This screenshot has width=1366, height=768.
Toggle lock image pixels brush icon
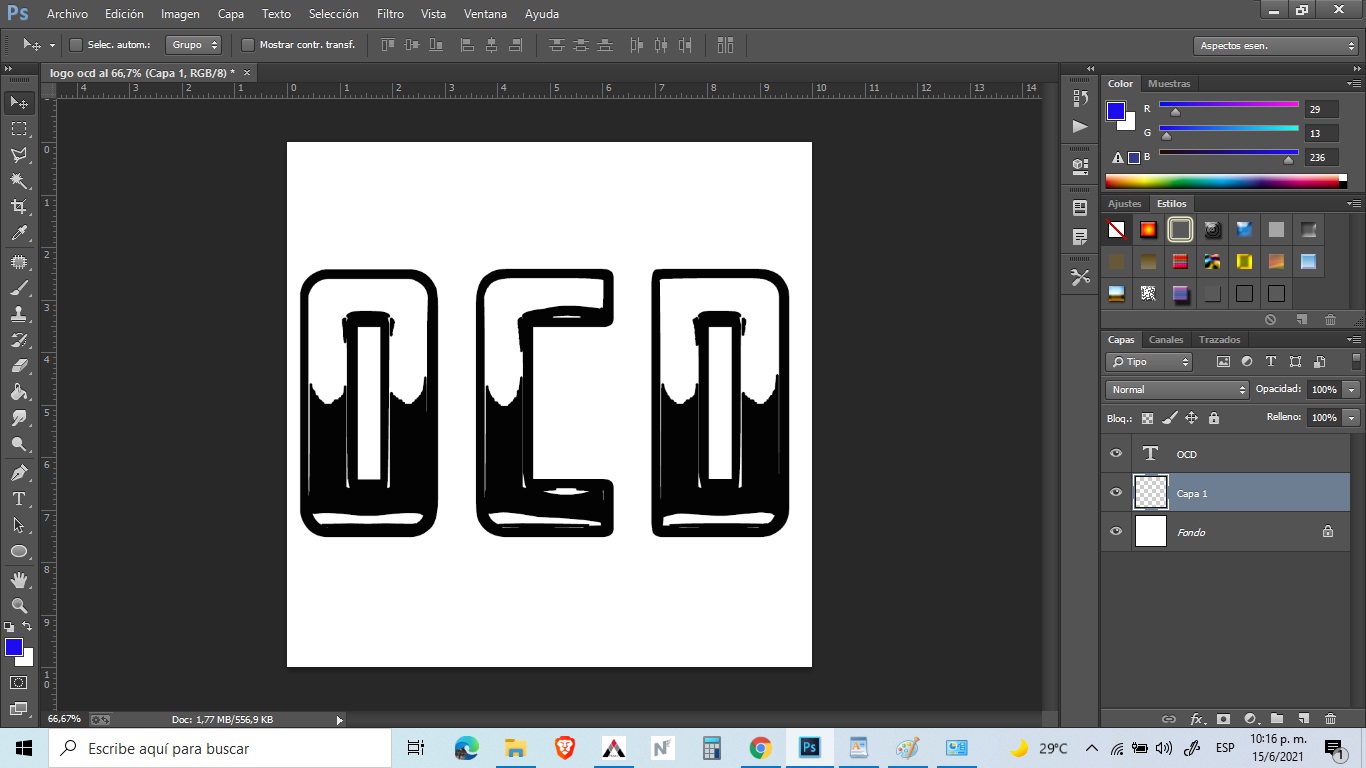coord(1169,418)
